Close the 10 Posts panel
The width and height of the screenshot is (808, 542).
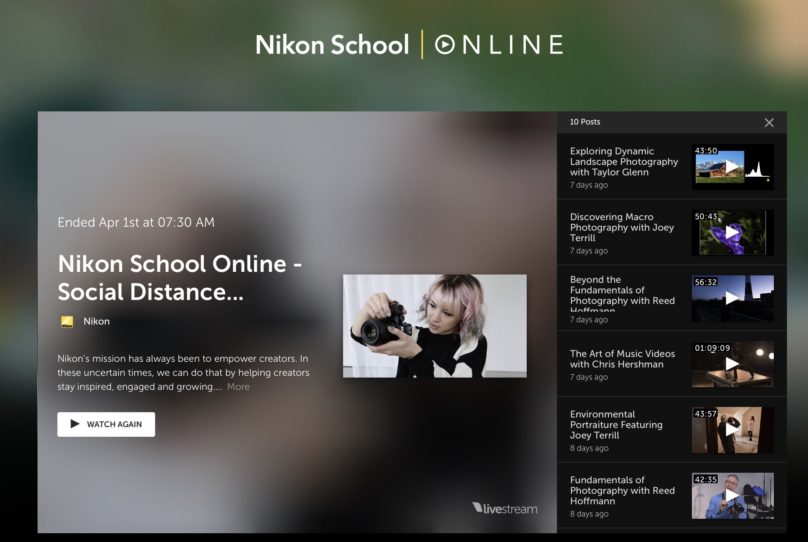coord(769,122)
